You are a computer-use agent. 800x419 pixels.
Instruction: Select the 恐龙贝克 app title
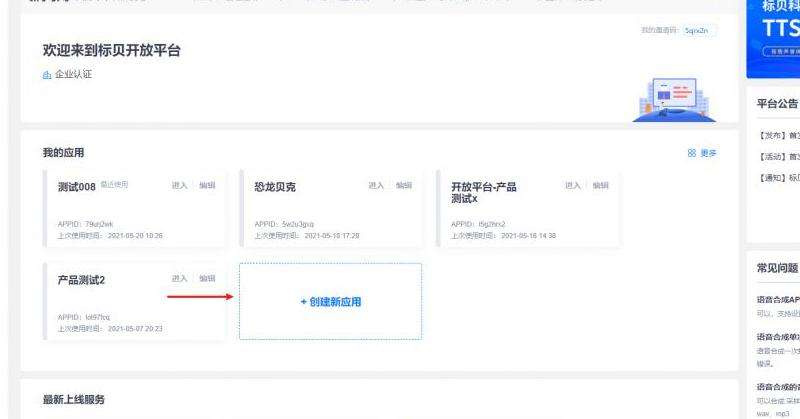coord(275,187)
